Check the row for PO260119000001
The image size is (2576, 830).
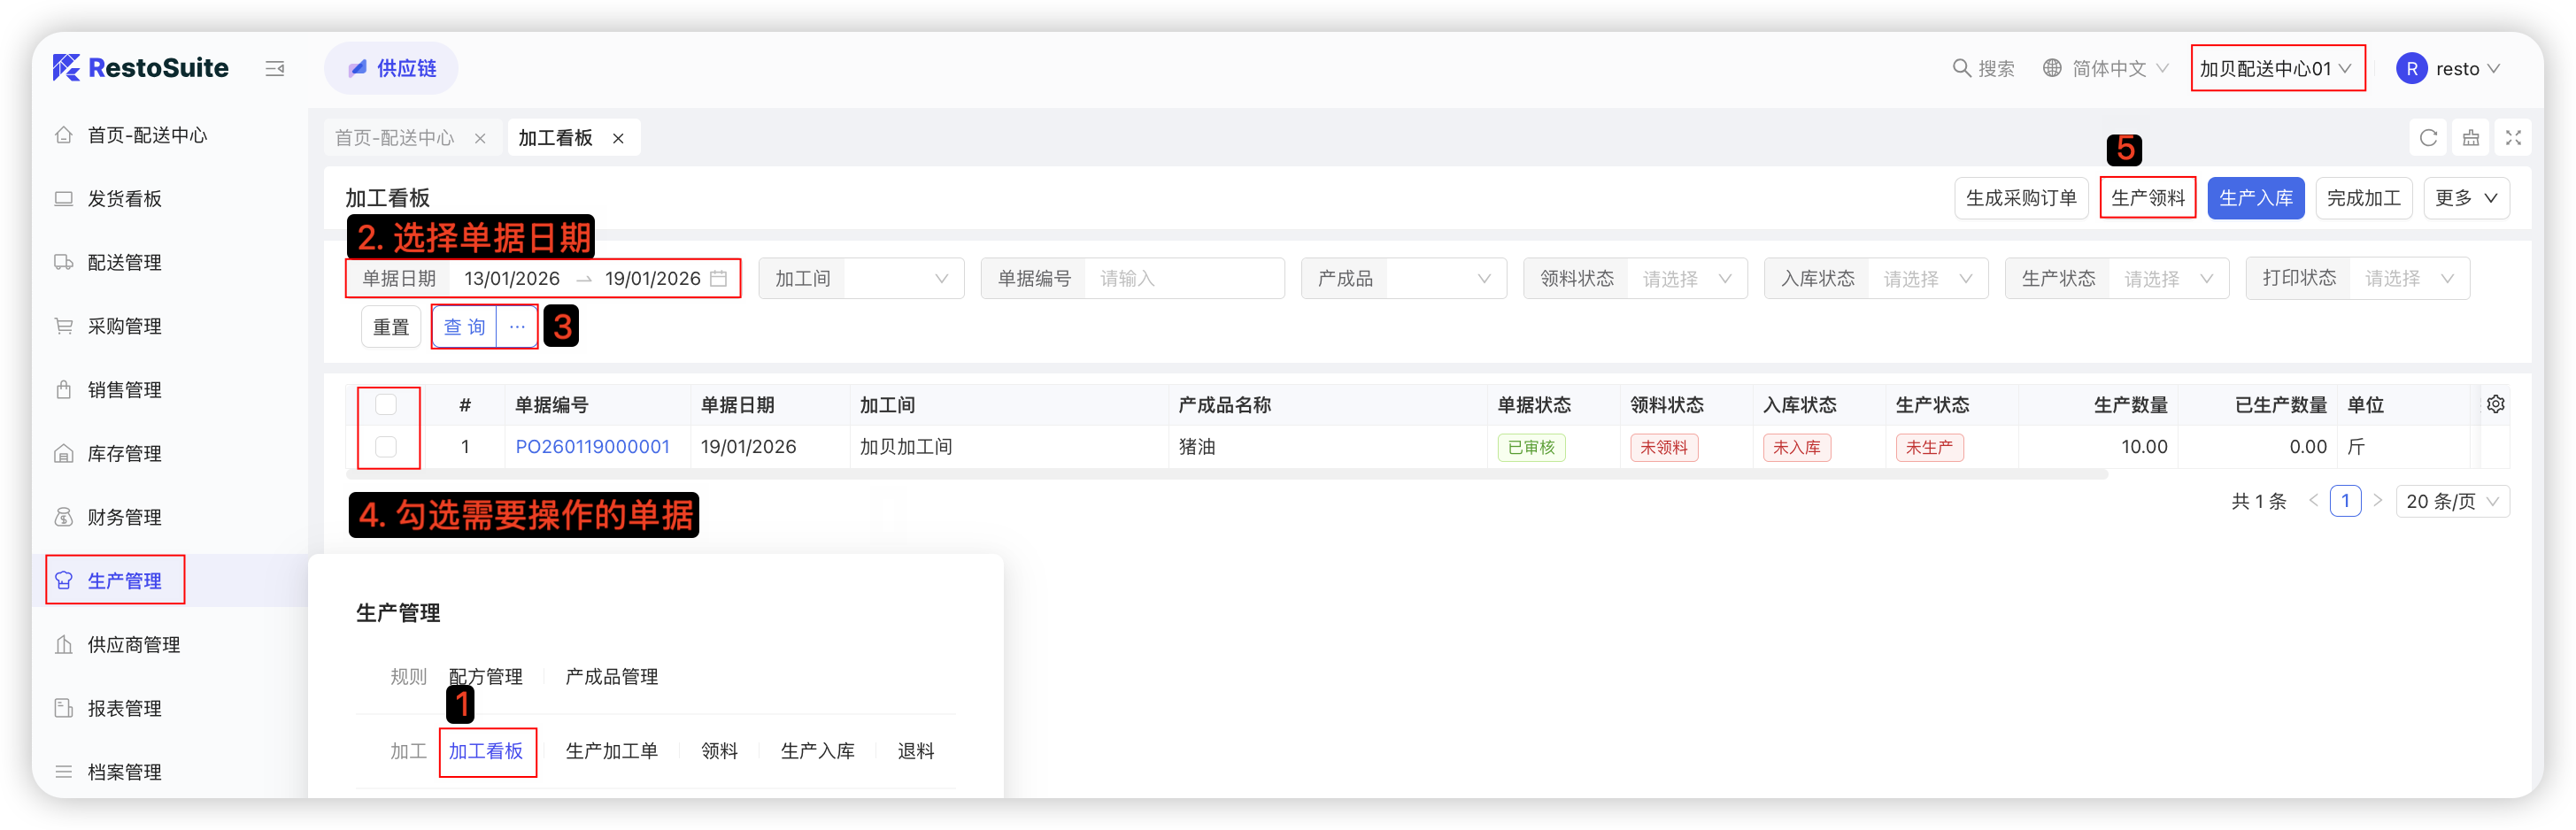pos(386,447)
